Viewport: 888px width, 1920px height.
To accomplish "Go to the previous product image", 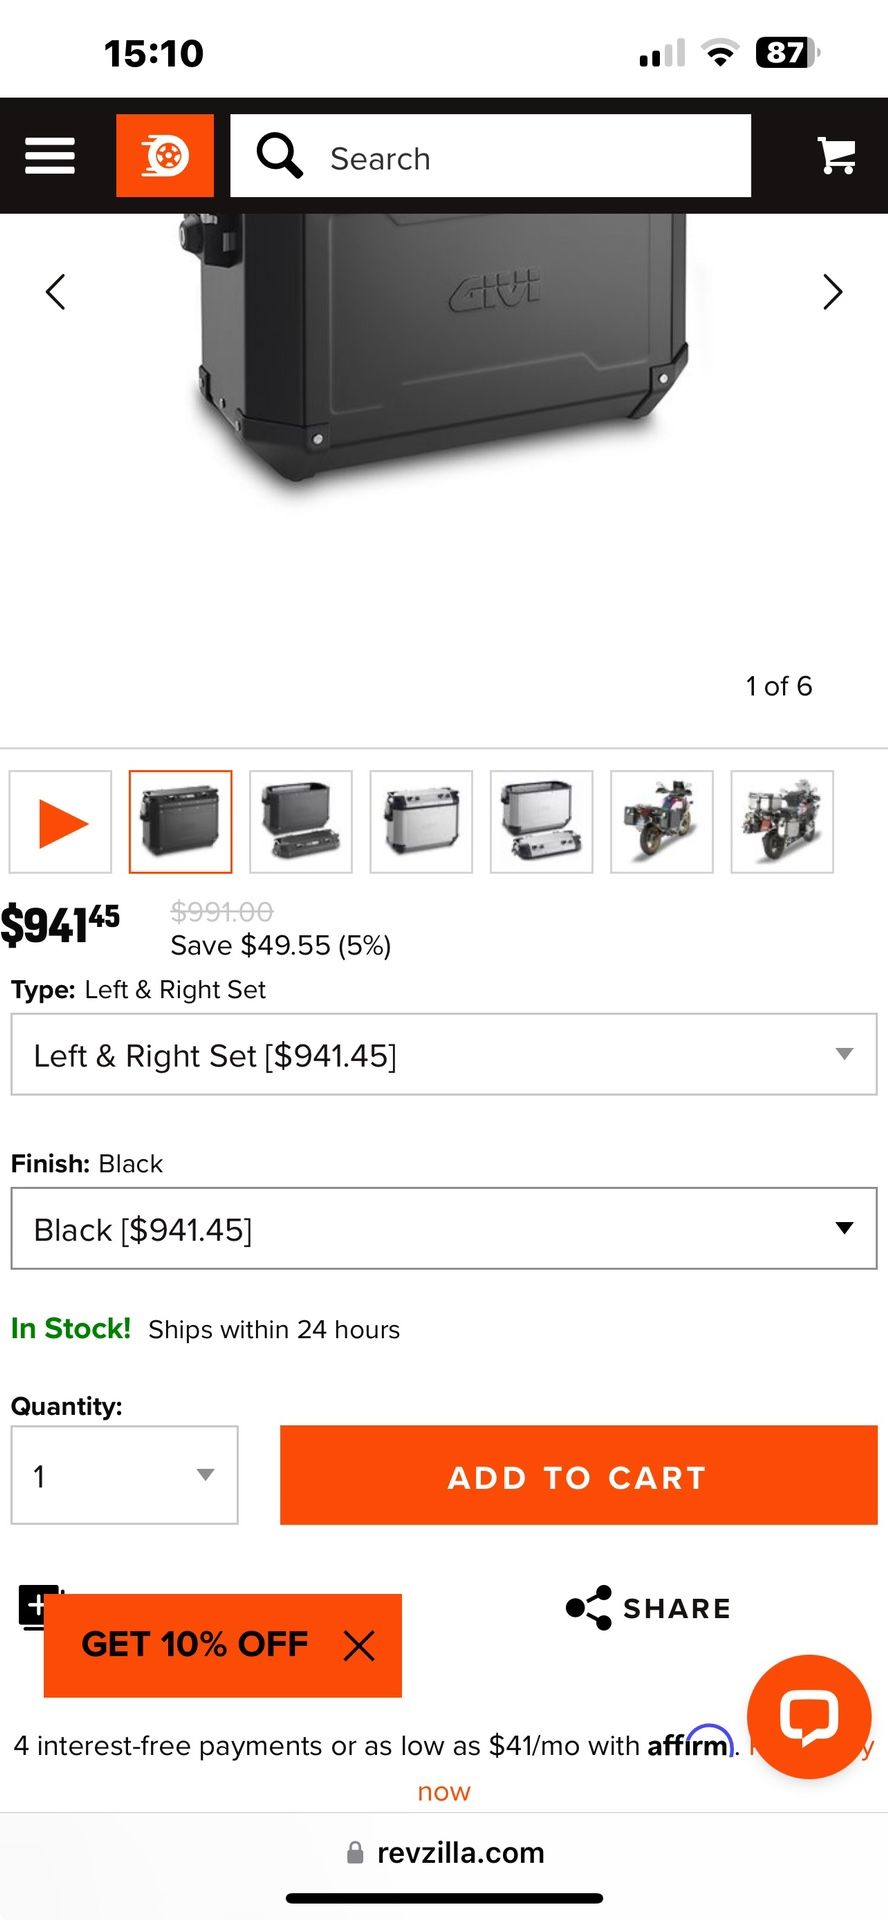I will tap(56, 292).
